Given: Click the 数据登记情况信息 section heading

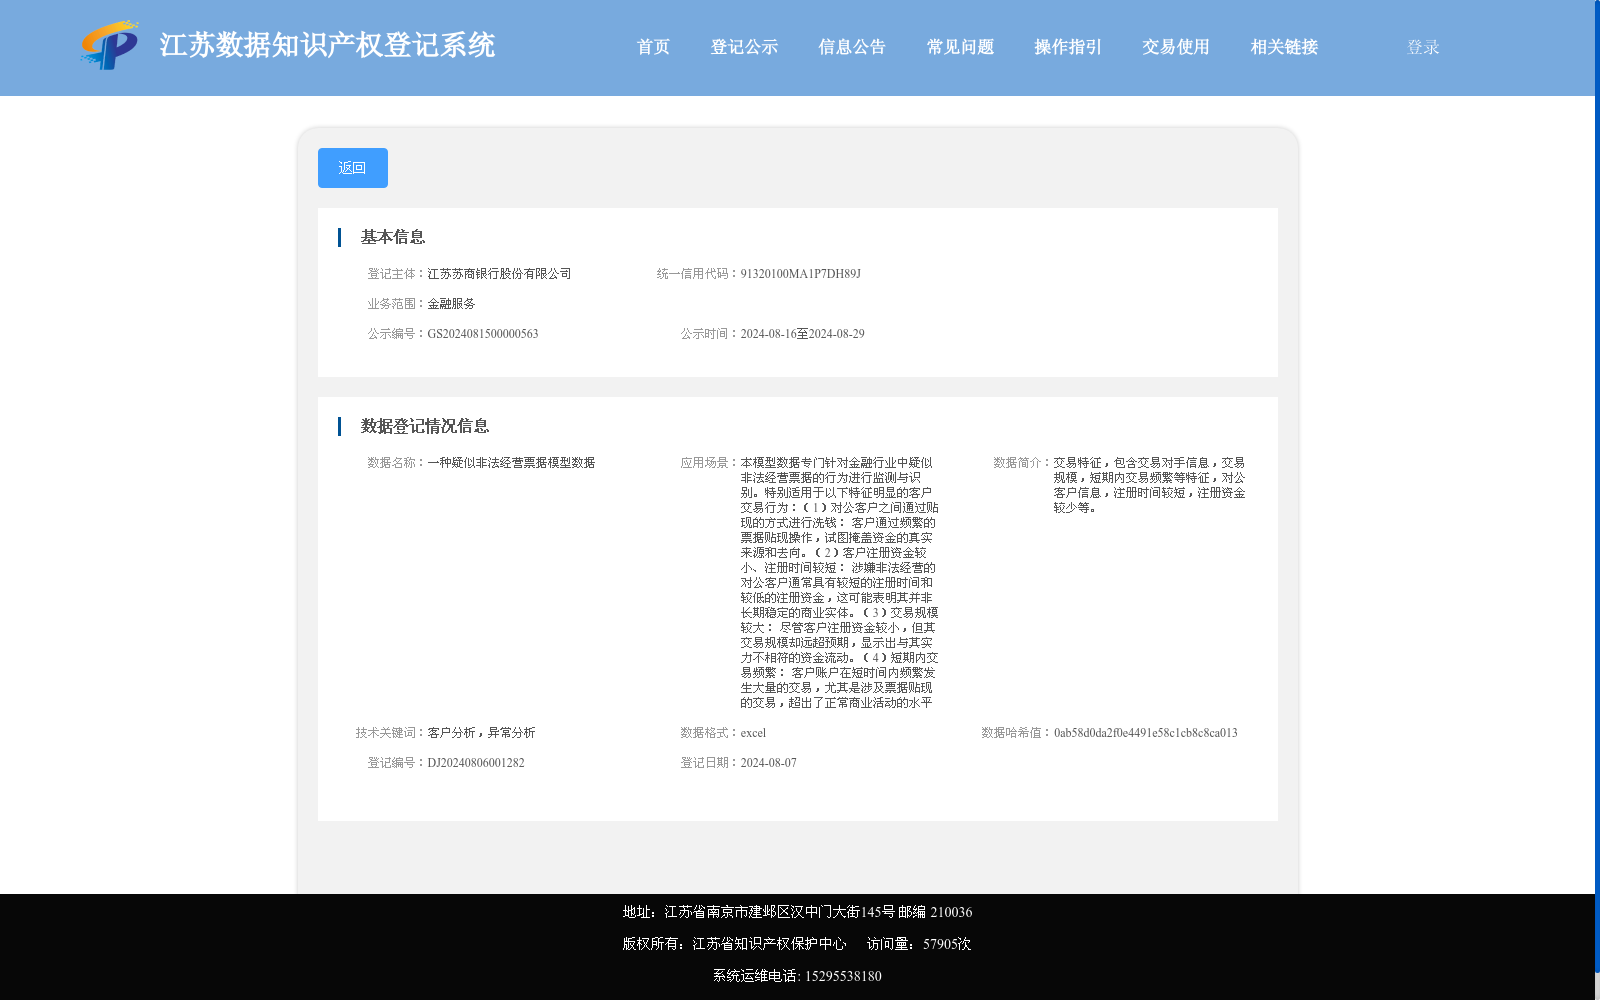Looking at the screenshot, I should 425,426.
